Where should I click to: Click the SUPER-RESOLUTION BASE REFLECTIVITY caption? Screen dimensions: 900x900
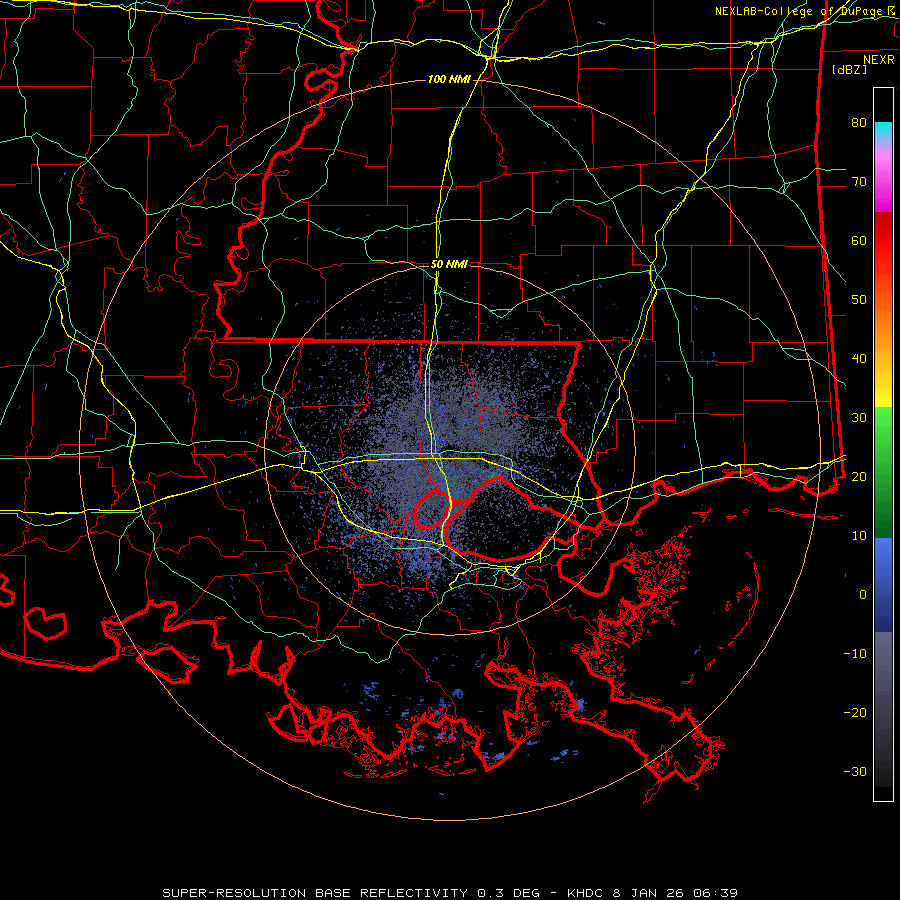[x=315, y=893]
